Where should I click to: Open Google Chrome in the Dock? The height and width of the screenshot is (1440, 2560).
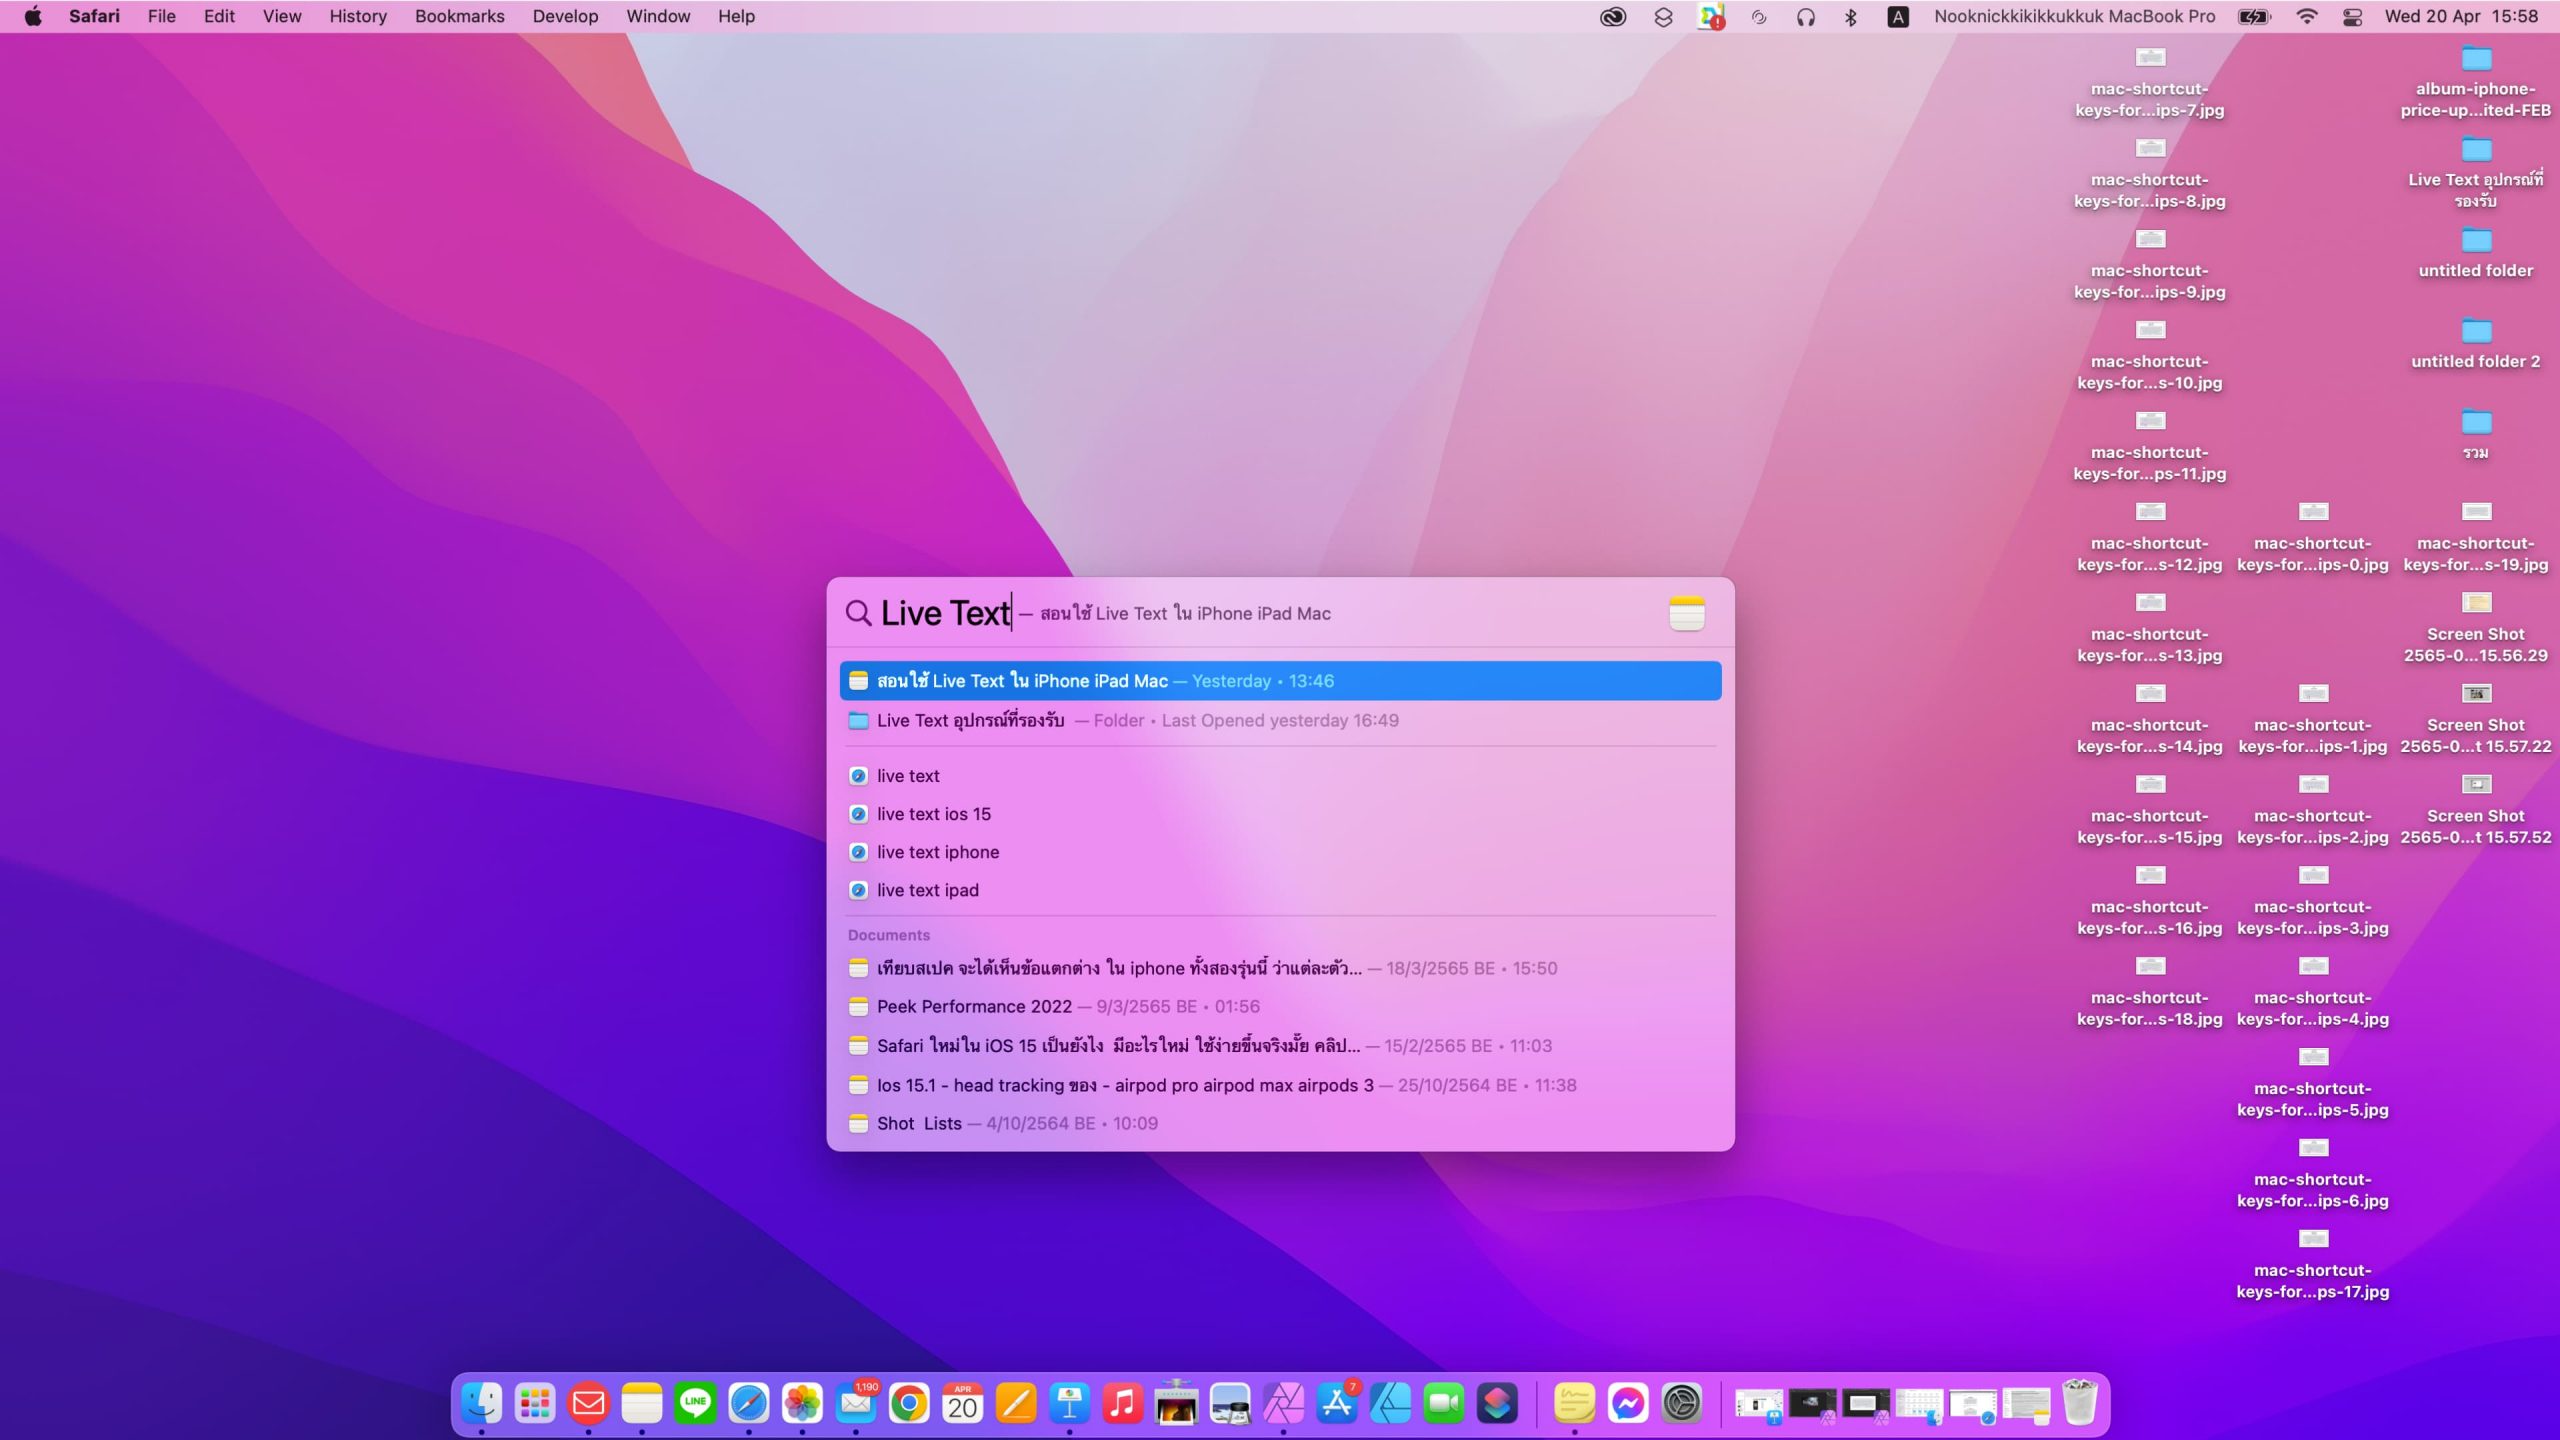pos(909,1404)
